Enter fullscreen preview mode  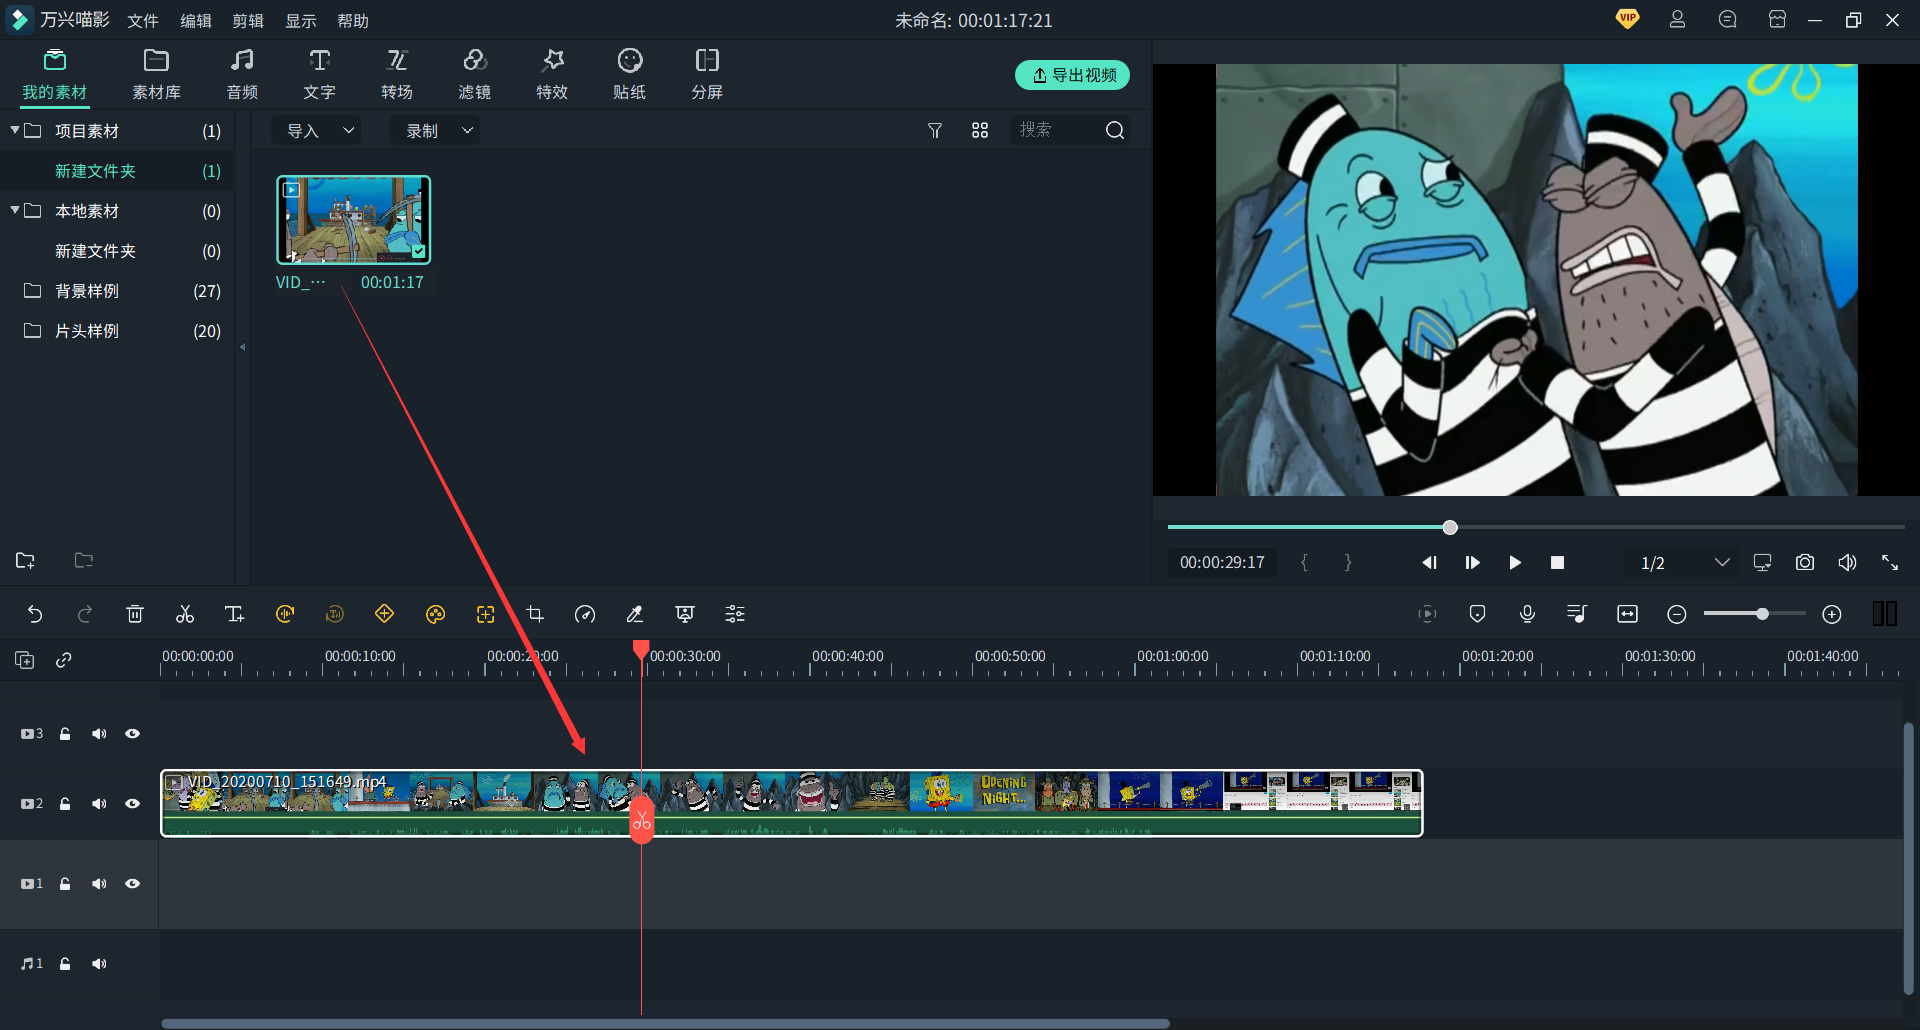point(1890,562)
